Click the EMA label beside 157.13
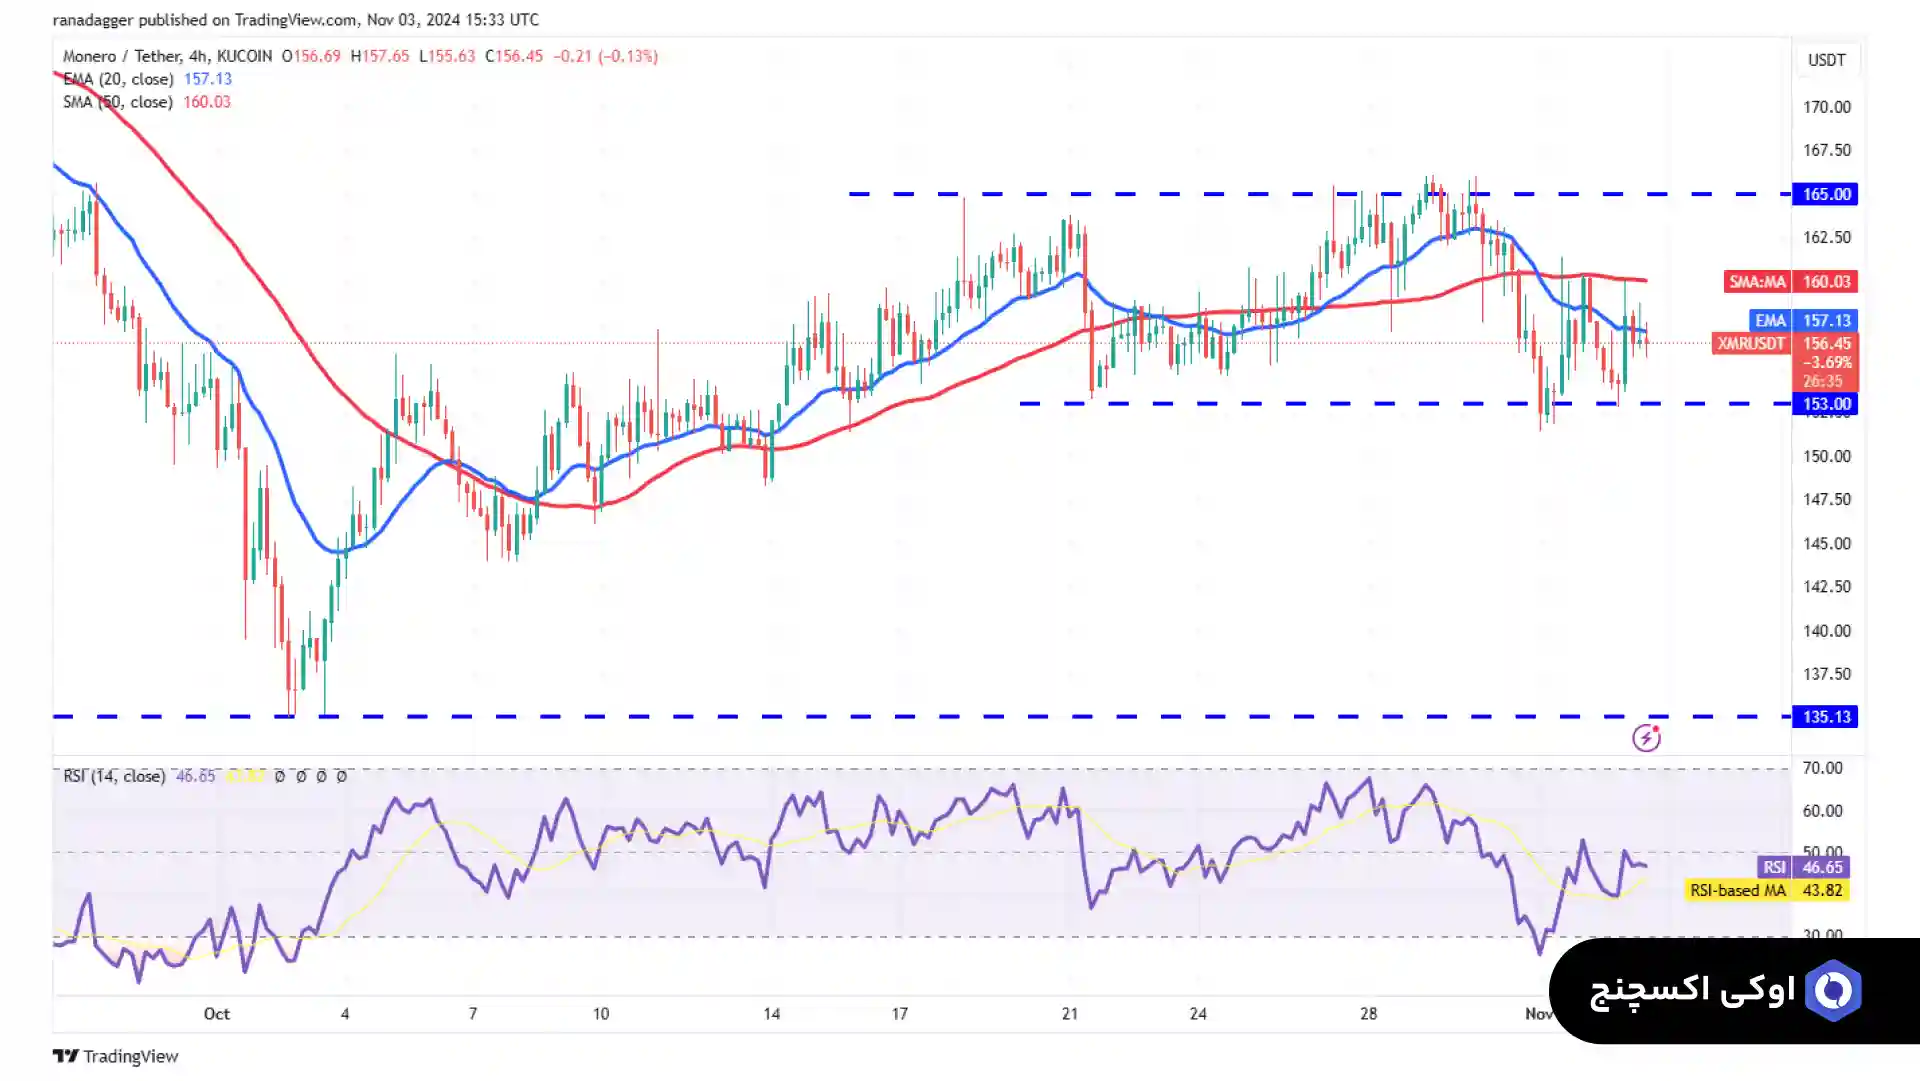Screen dimensions: 1920x1081 (1770, 320)
